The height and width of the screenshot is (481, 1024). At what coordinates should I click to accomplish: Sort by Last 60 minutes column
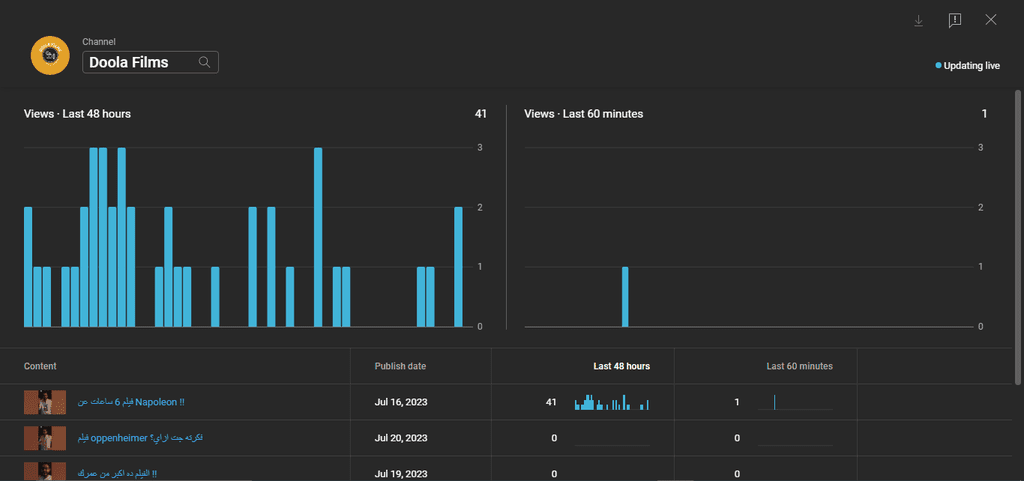click(x=799, y=366)
